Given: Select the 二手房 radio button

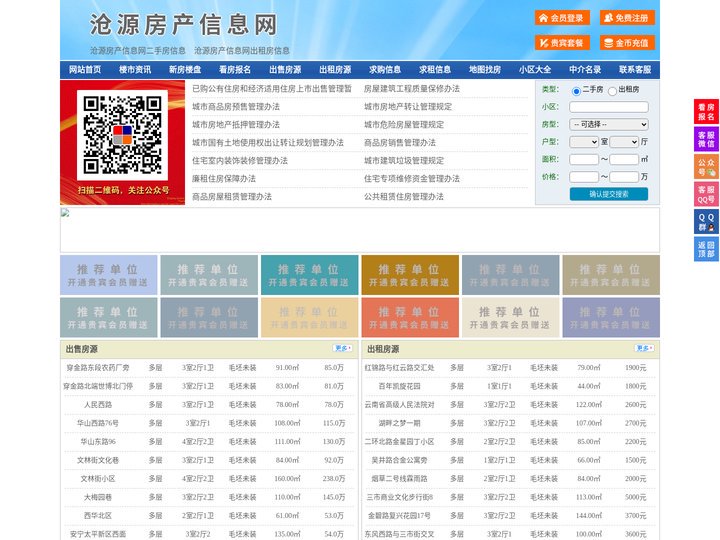Looking at the screenshot, I should (x=576, y=91).
